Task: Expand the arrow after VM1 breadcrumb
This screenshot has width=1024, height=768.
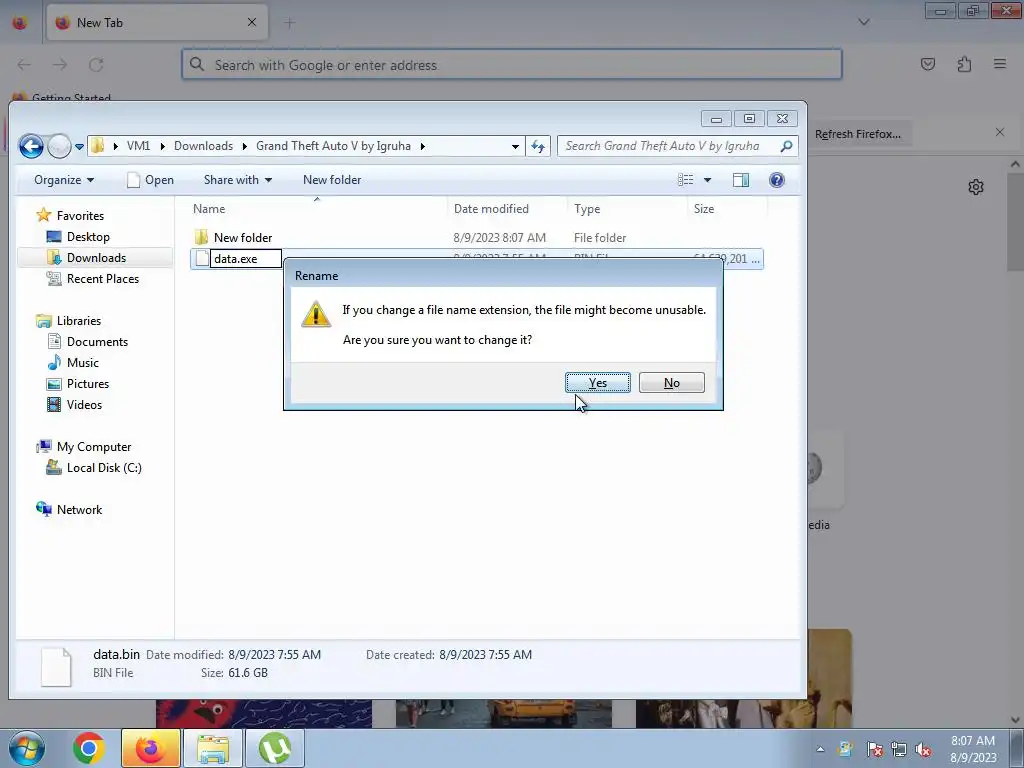Action: (162, 146)
